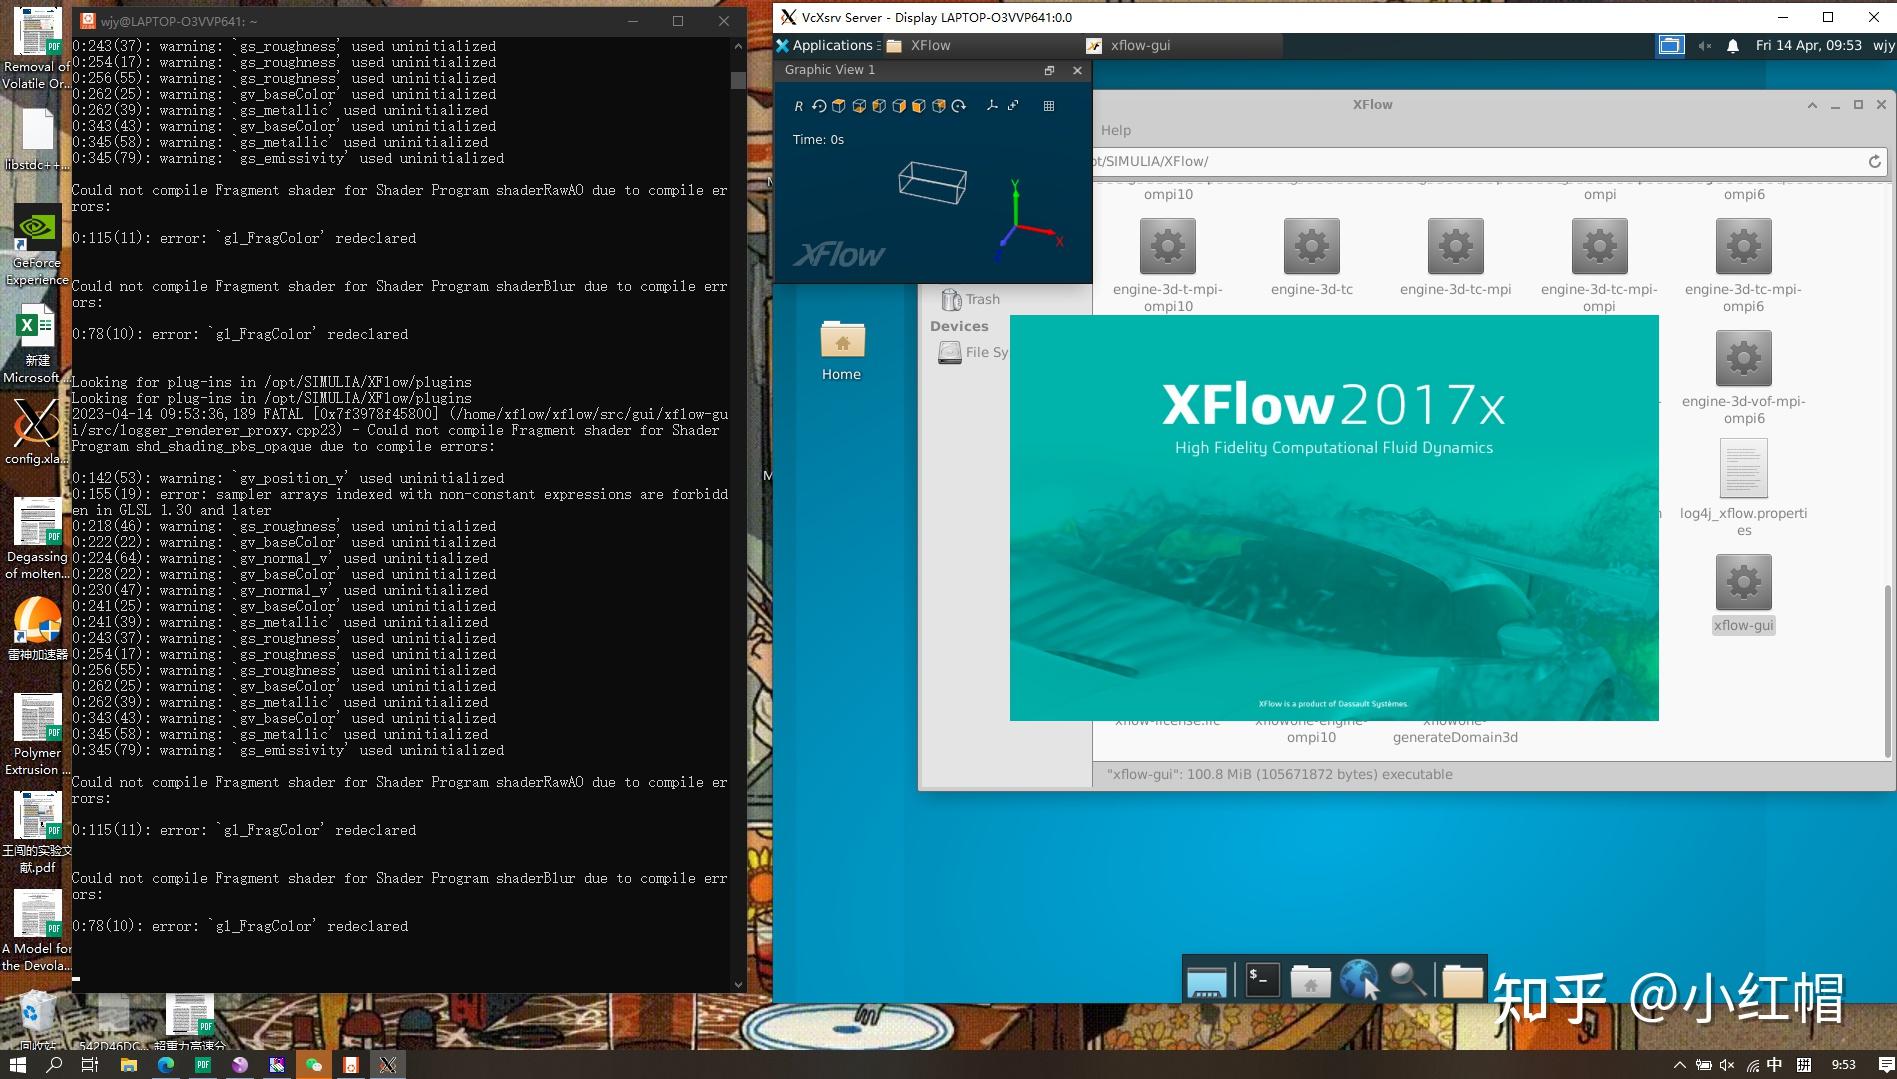This screenshot has height=1079, width=1897.
Task: Open the folder icon at dock's end
Action: [x=1462, y=981]
